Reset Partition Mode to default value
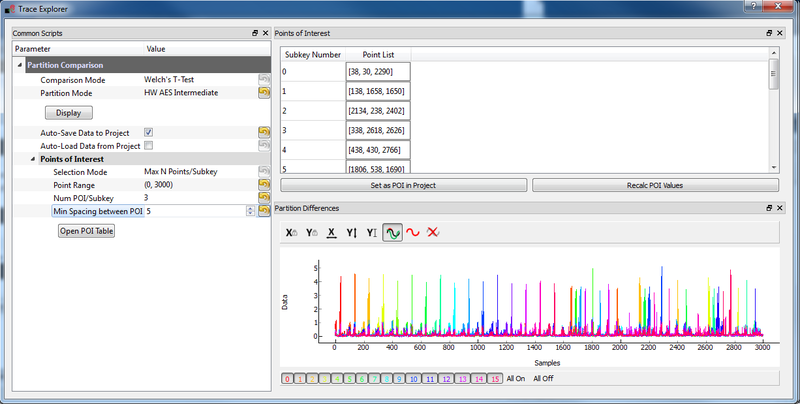Screen dimensions: 800x404 tap(264, 92)
